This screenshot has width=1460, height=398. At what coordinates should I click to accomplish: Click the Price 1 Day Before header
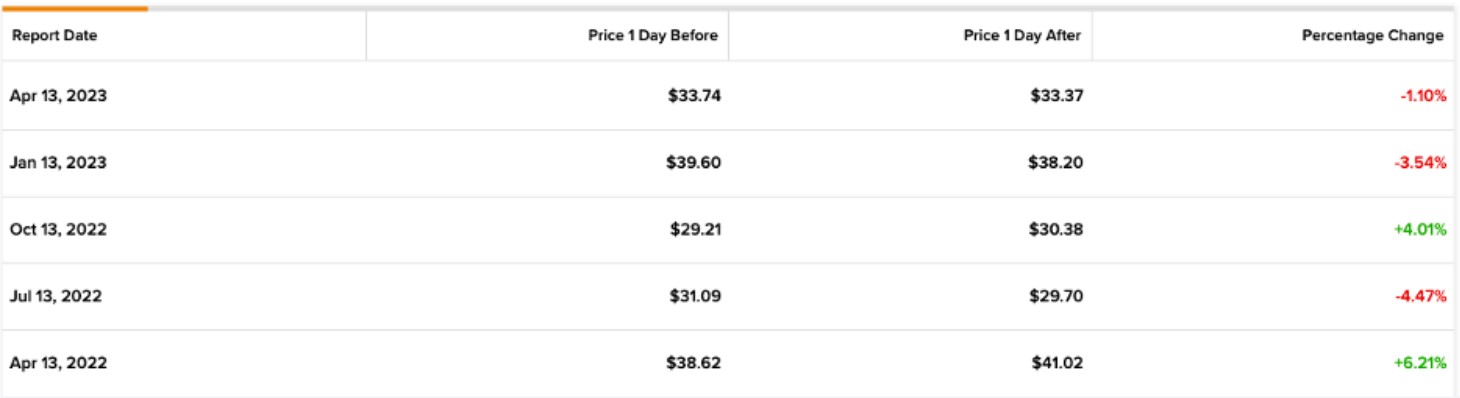tap(653, 36)
